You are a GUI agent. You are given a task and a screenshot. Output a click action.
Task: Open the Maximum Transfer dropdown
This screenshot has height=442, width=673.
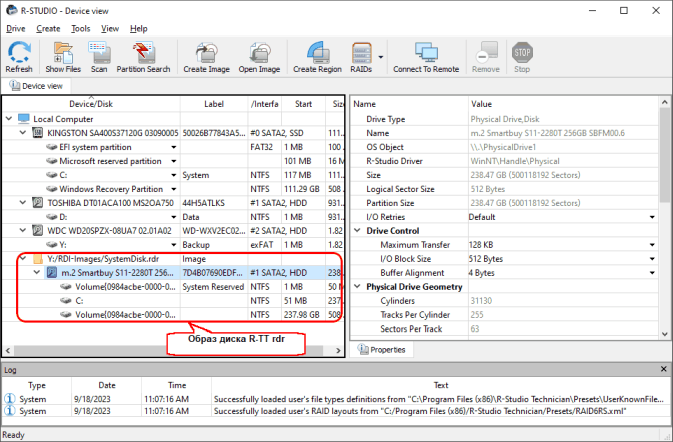[652, 245]
